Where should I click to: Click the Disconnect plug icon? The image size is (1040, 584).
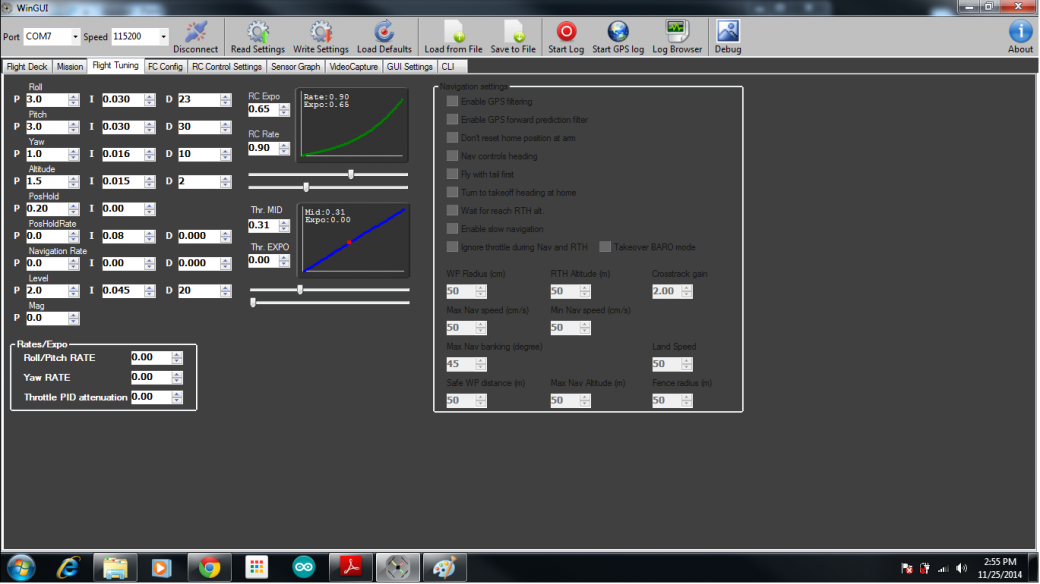tap(196, 31)
